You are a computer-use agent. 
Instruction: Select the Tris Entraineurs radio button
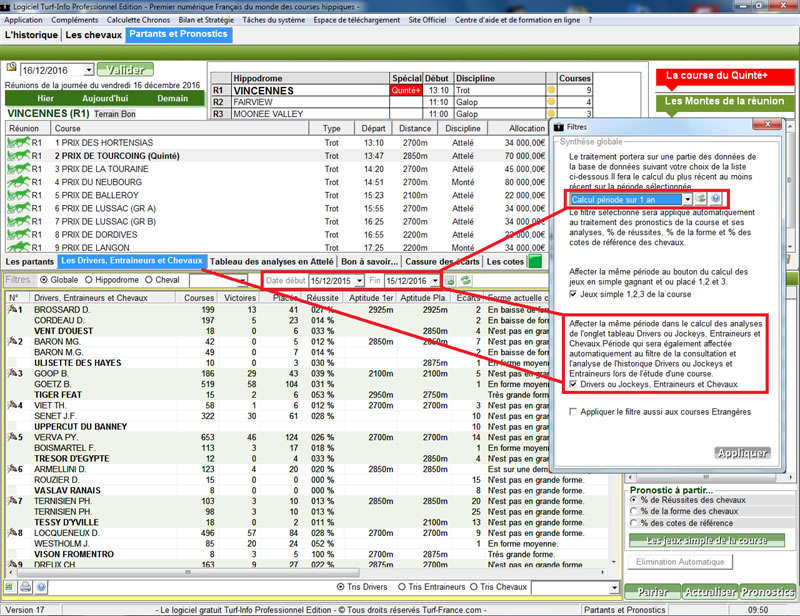tap(402, 587)
